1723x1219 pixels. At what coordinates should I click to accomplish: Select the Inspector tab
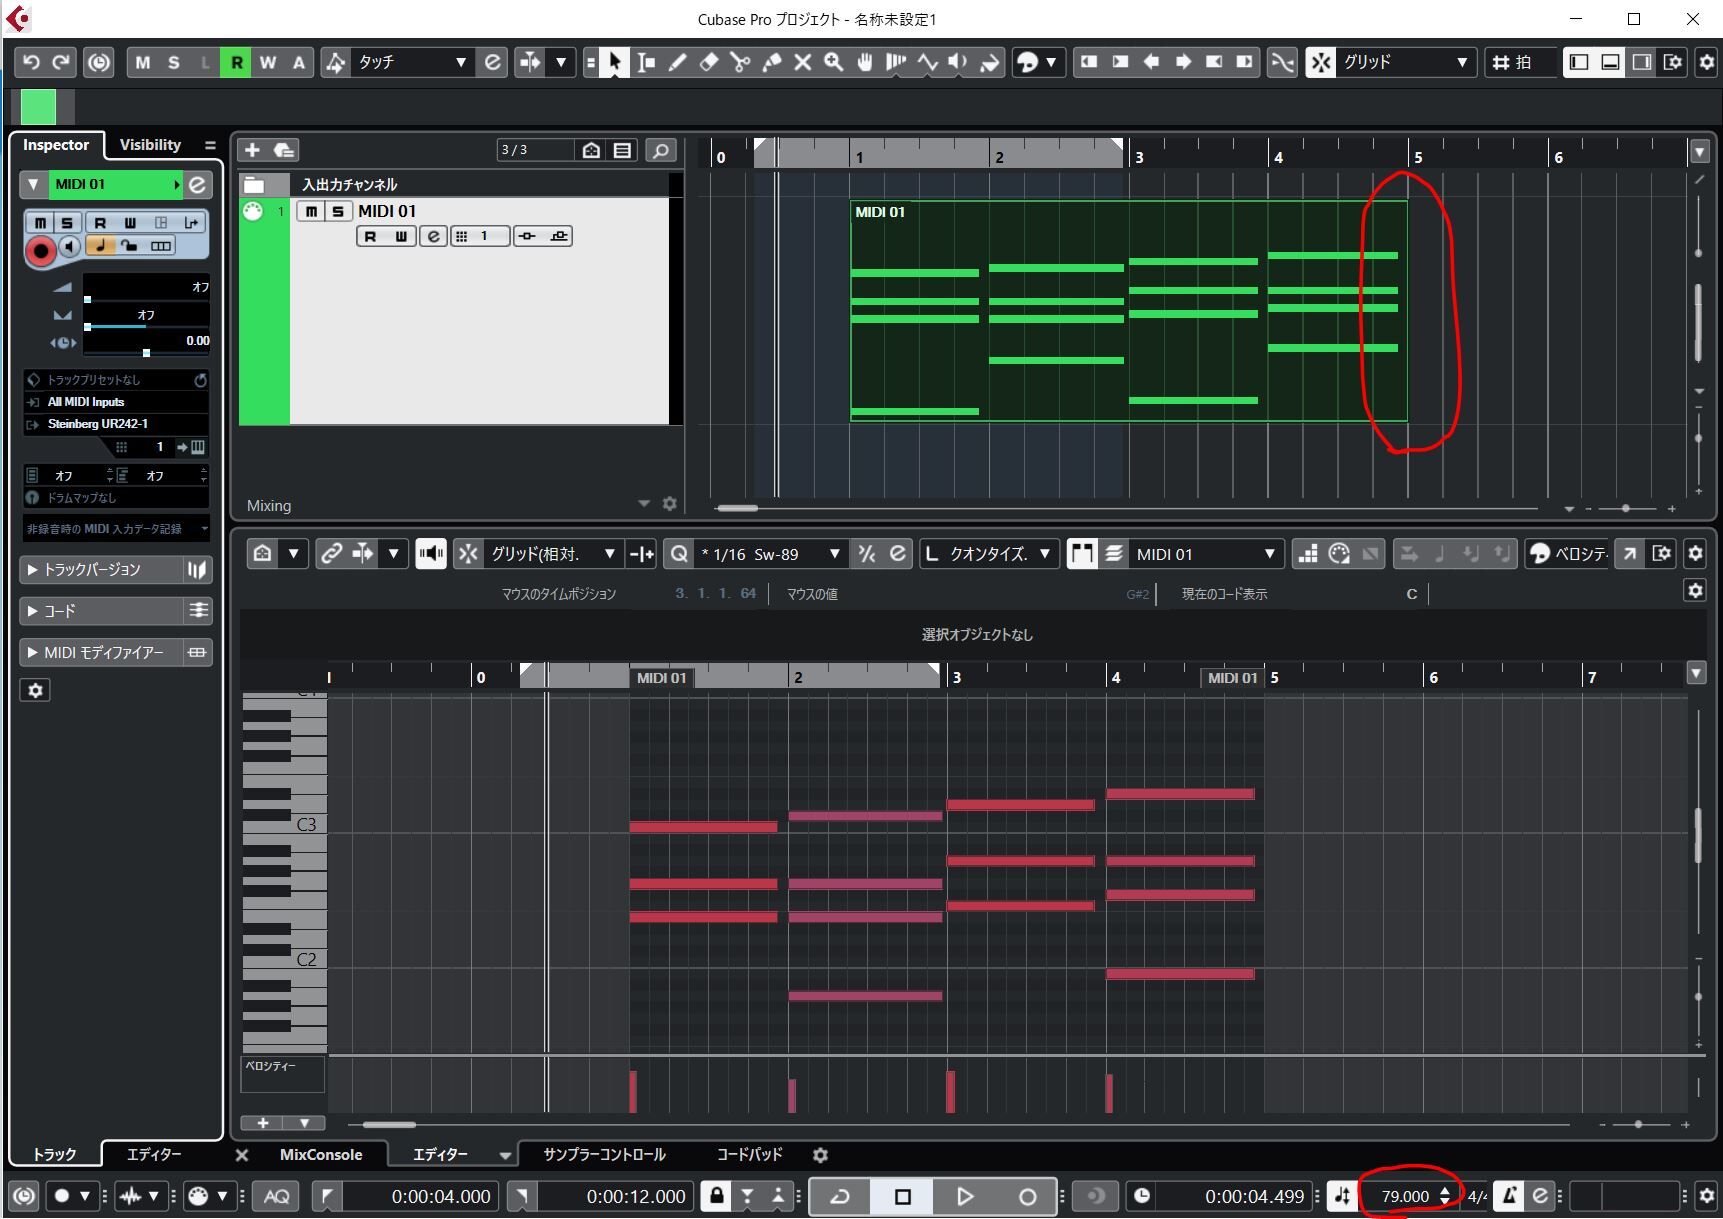coord(56,145)
